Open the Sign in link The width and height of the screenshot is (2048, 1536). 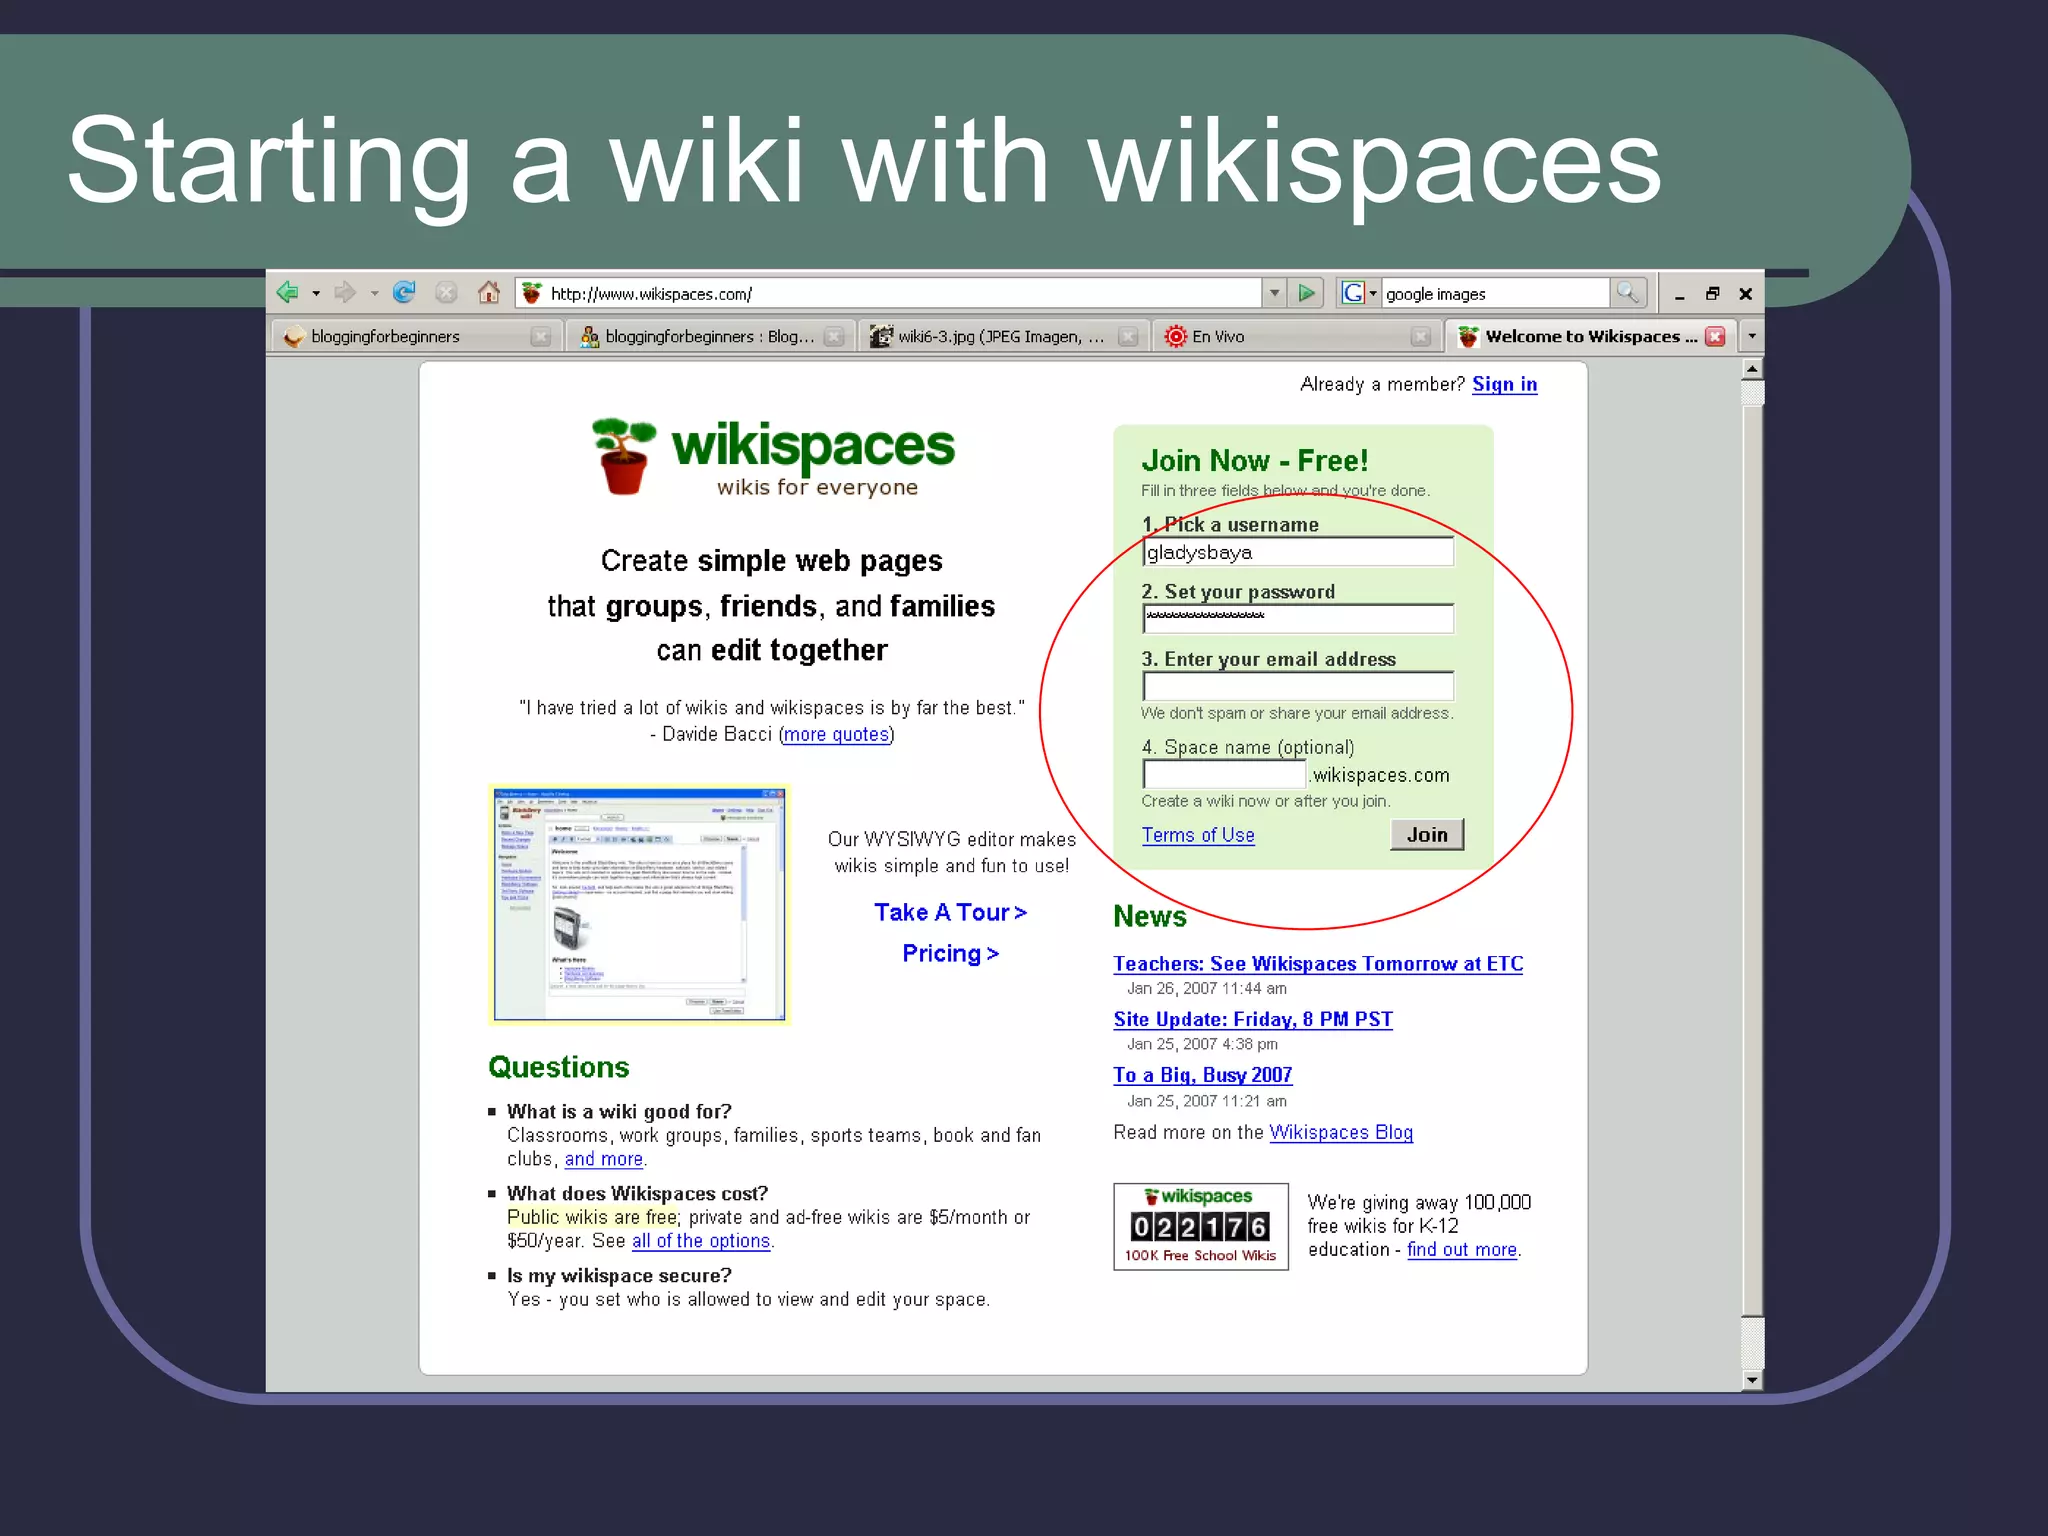coord(1504,385)
